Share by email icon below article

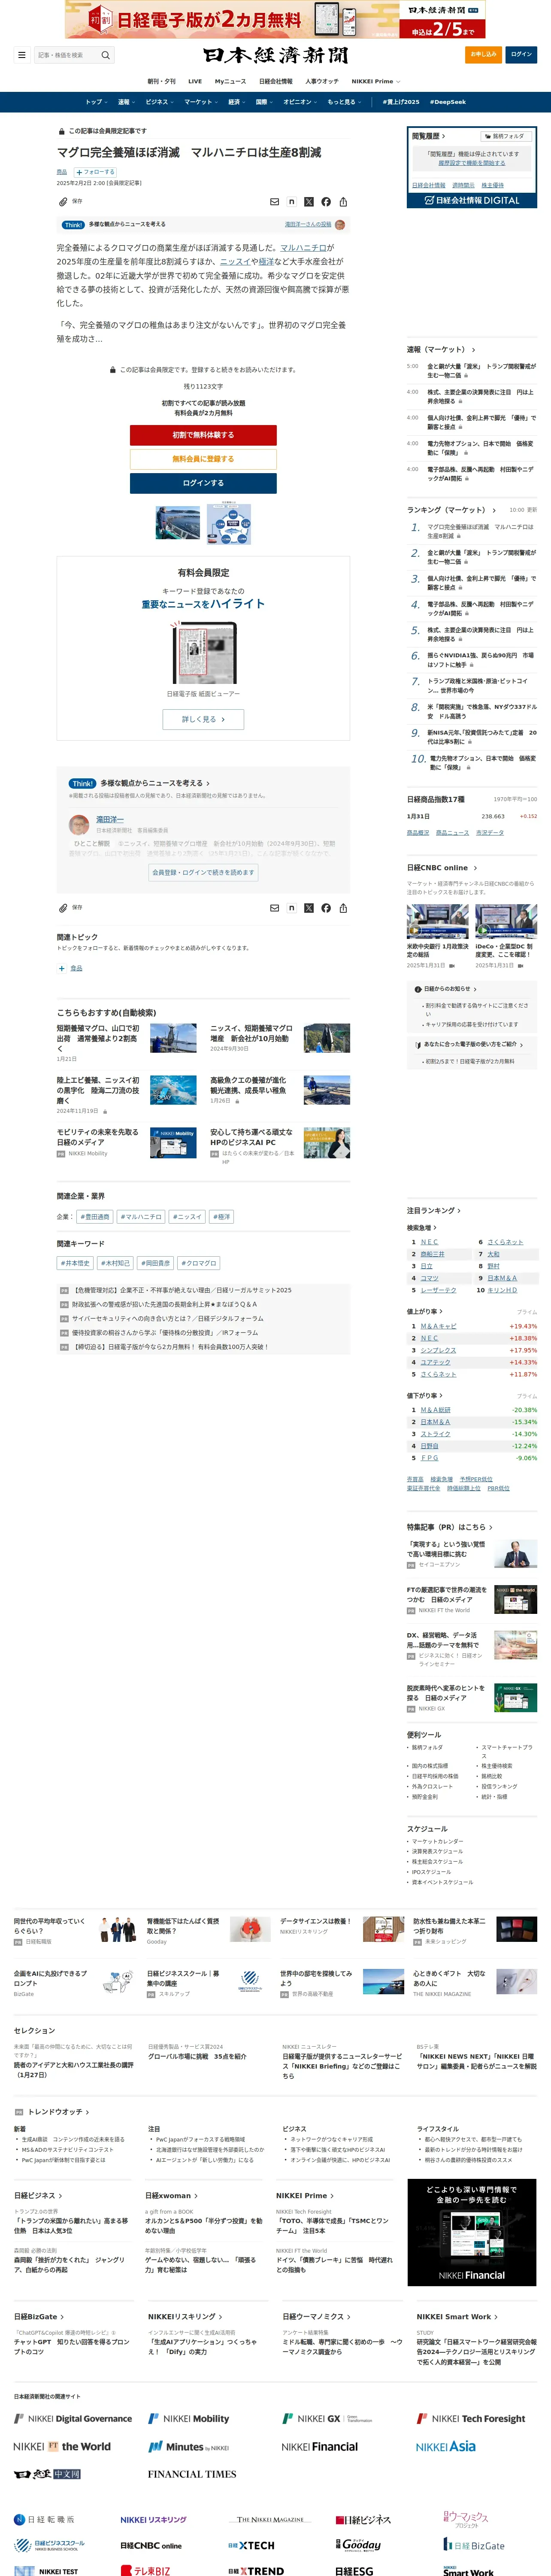pos(275,908)
